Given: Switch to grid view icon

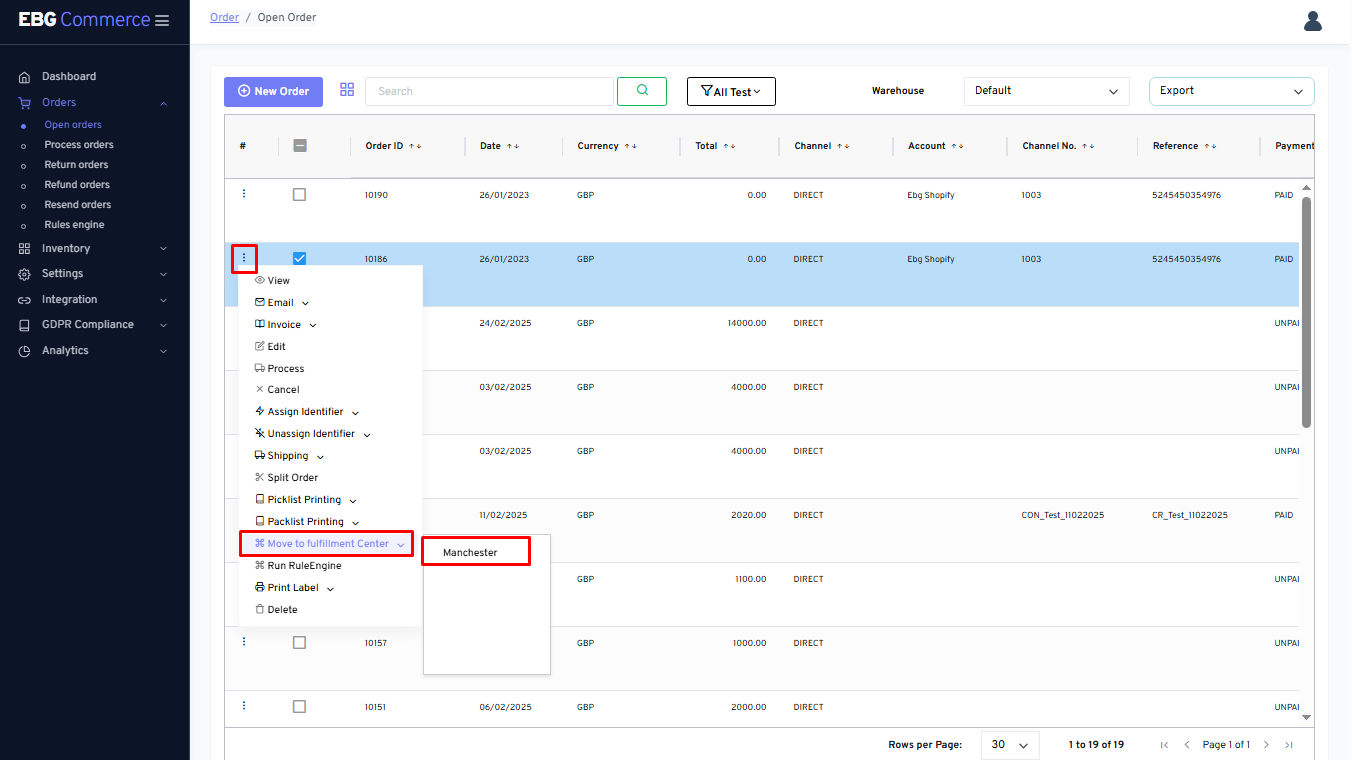Looking at the screenshot, I should 347,90.
